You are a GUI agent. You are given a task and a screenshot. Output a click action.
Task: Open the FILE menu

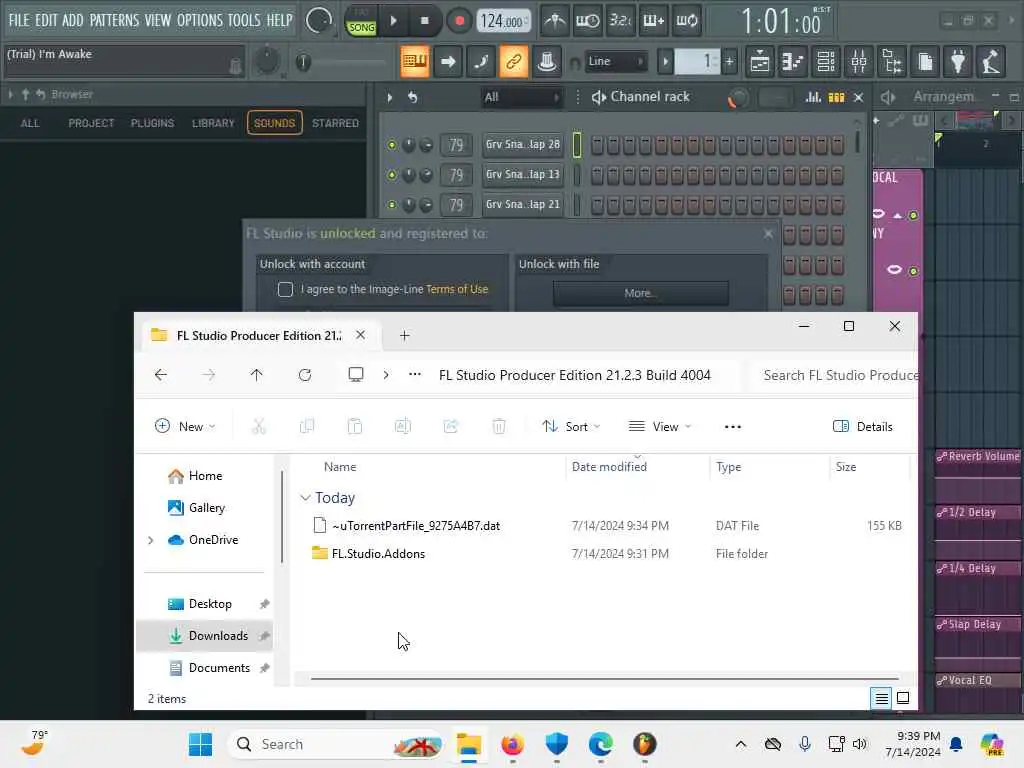coord(19,20)
